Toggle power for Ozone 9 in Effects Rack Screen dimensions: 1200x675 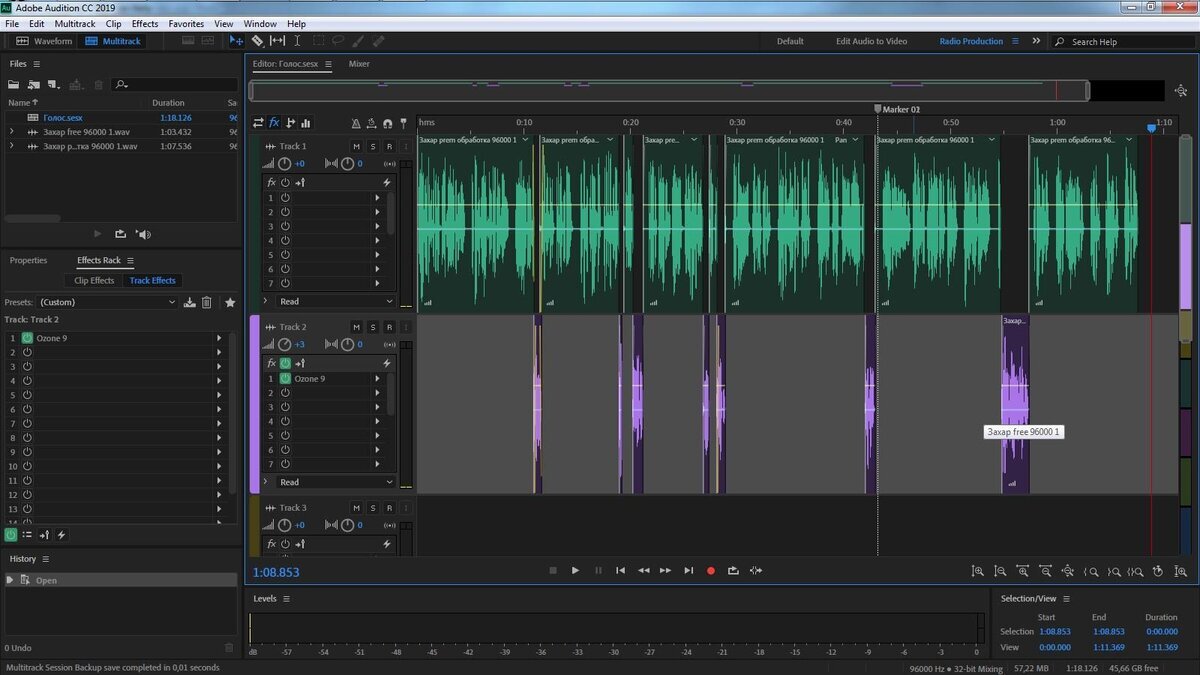click(27, 338)
